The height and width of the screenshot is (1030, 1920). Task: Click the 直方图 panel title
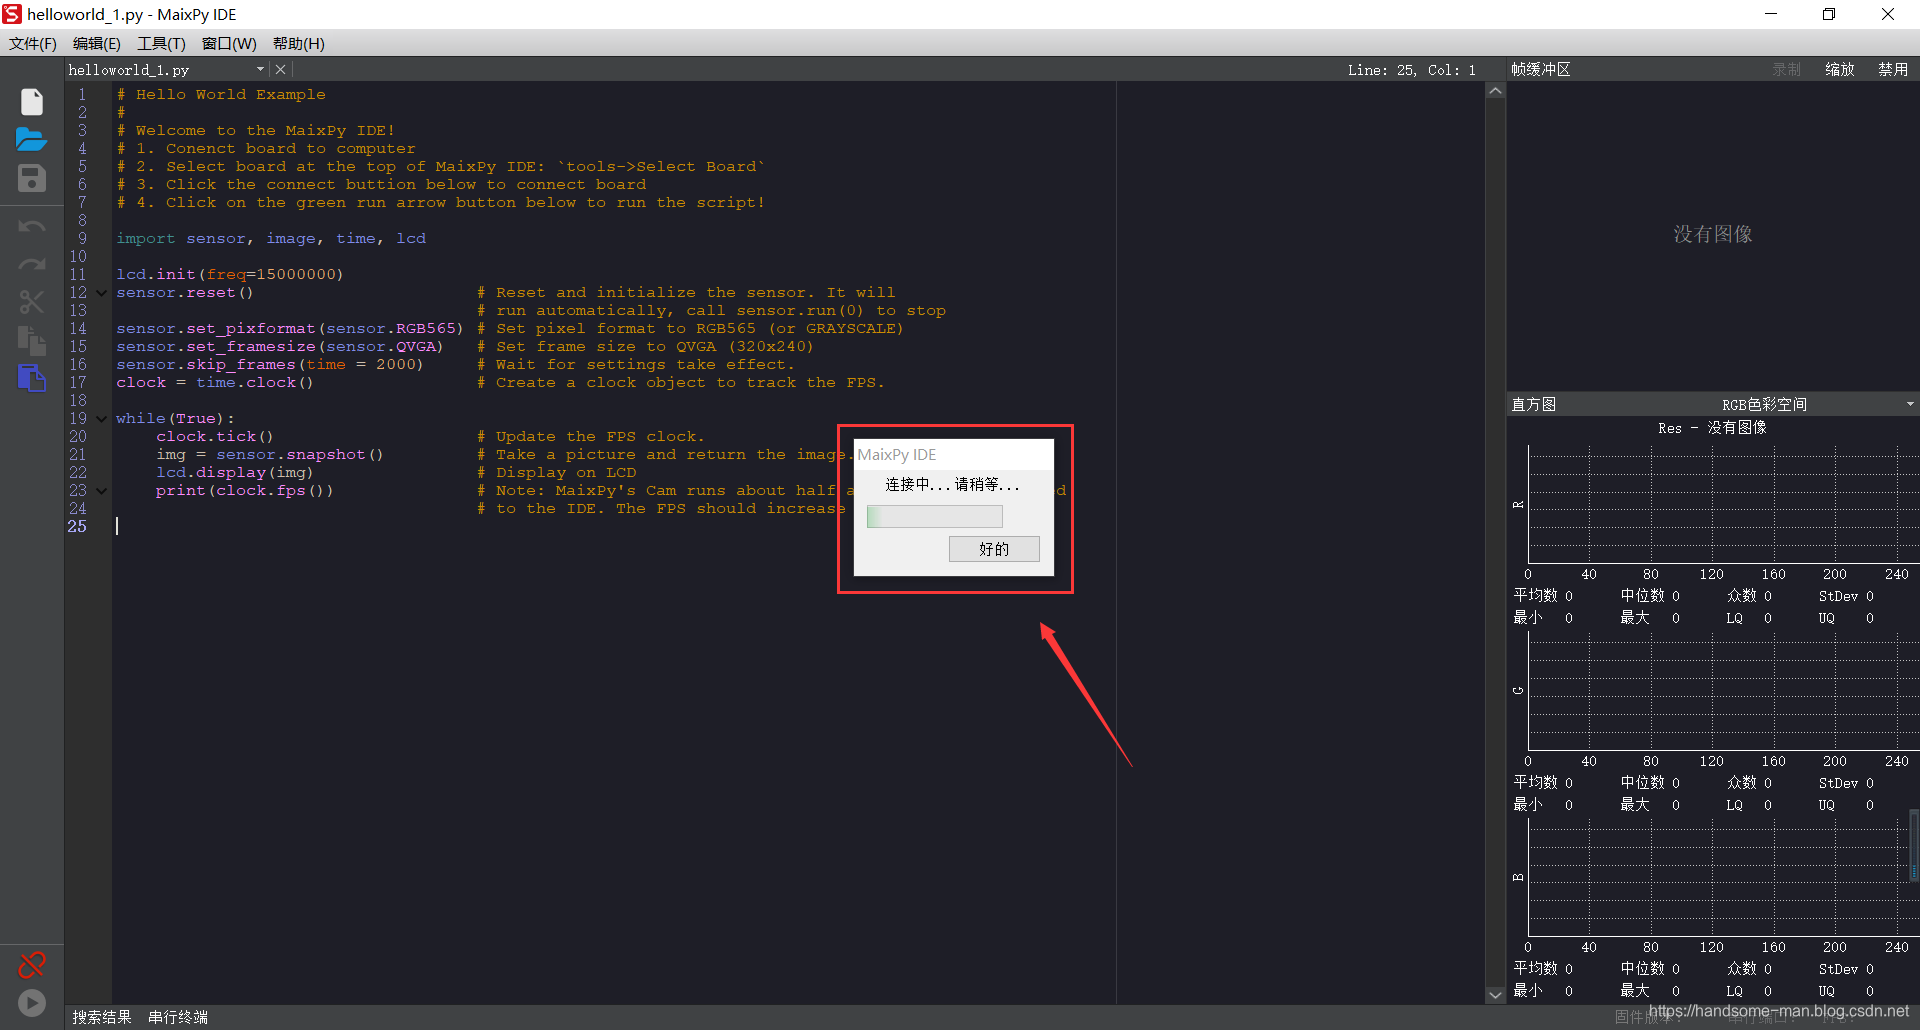(1533, 404)
